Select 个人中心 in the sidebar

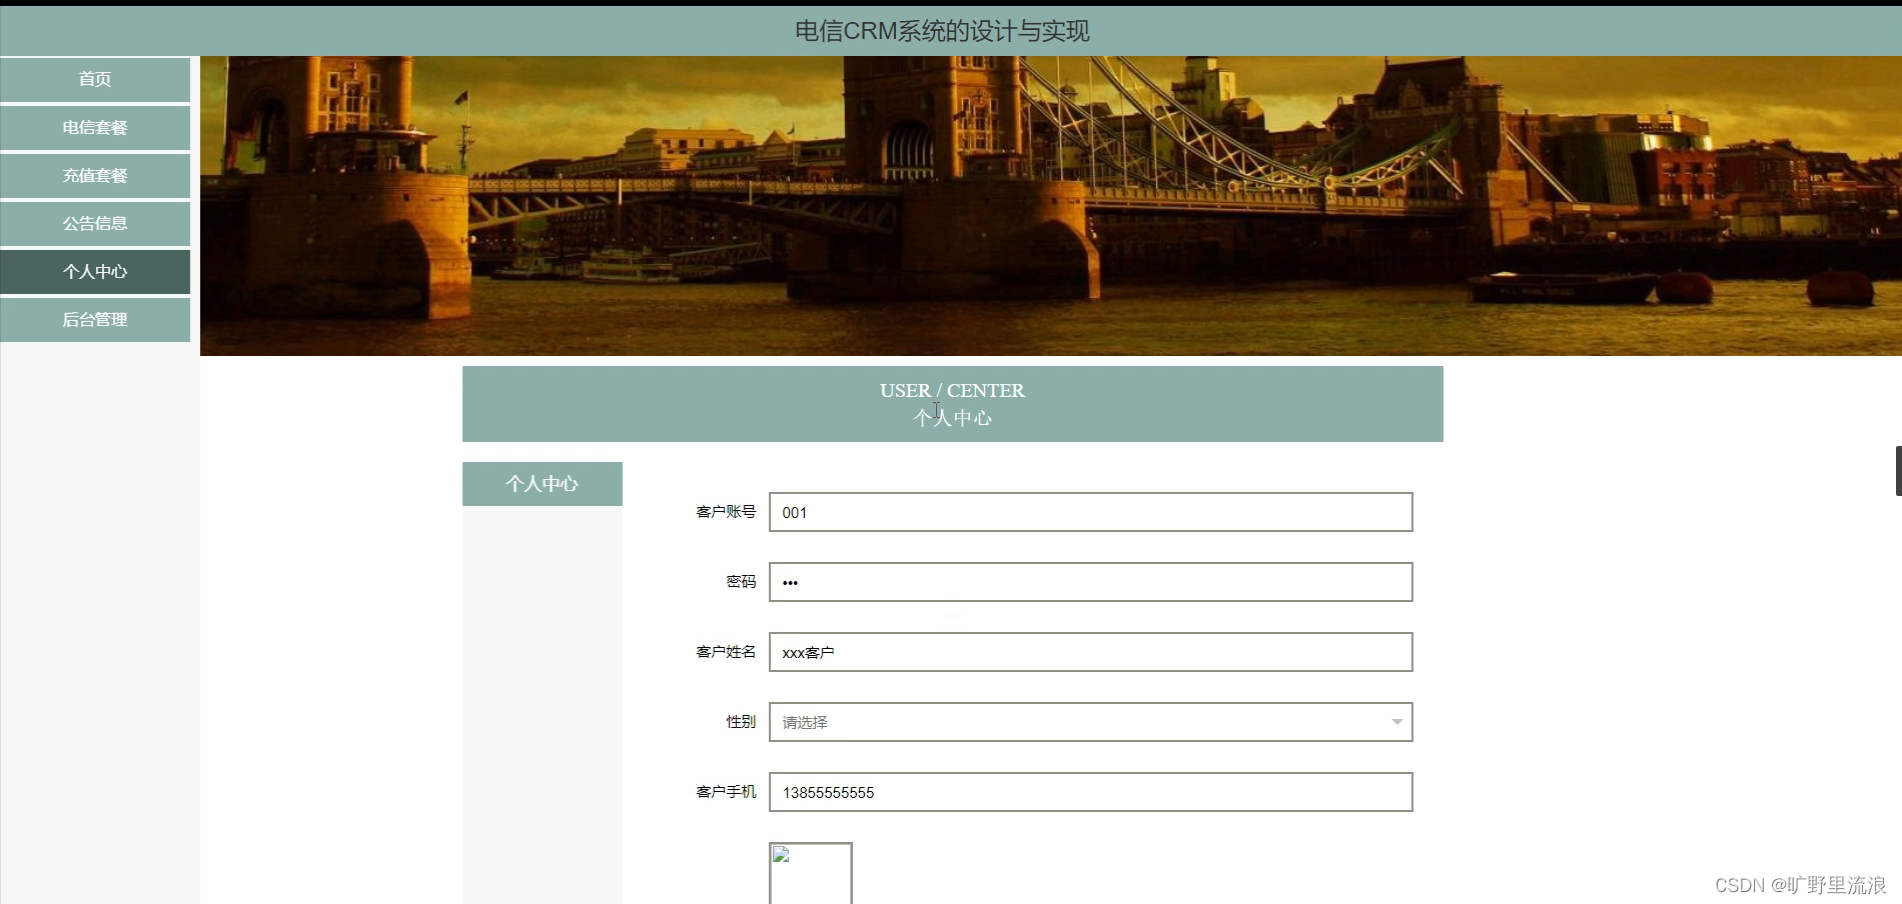coord(95,271)
